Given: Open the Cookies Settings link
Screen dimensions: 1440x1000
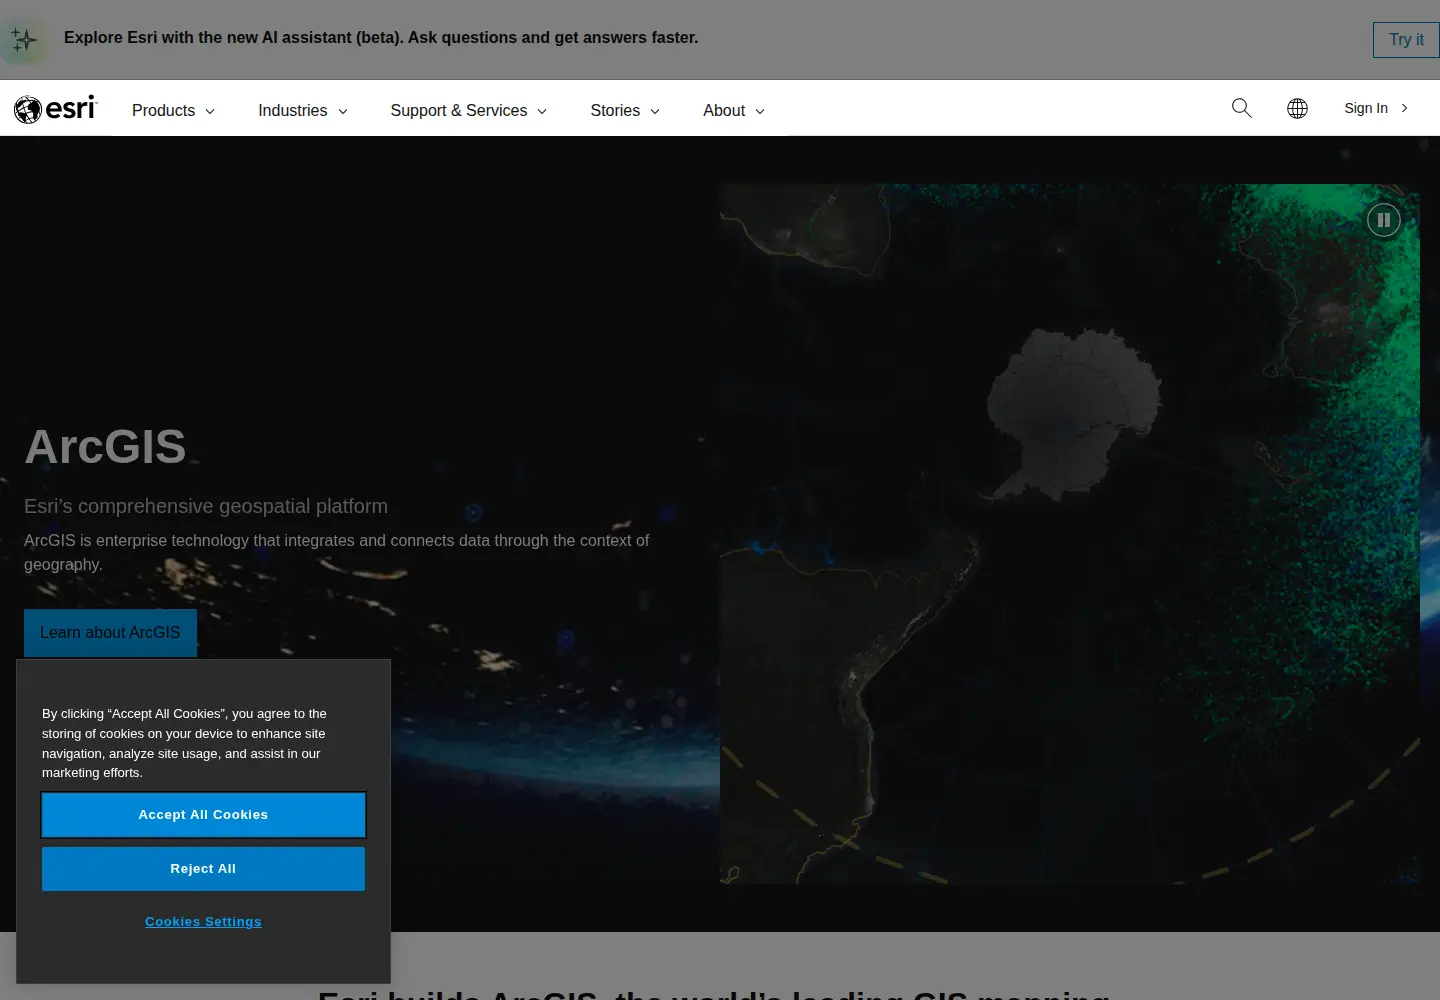Looking at the screenshot, I should 203,922.
